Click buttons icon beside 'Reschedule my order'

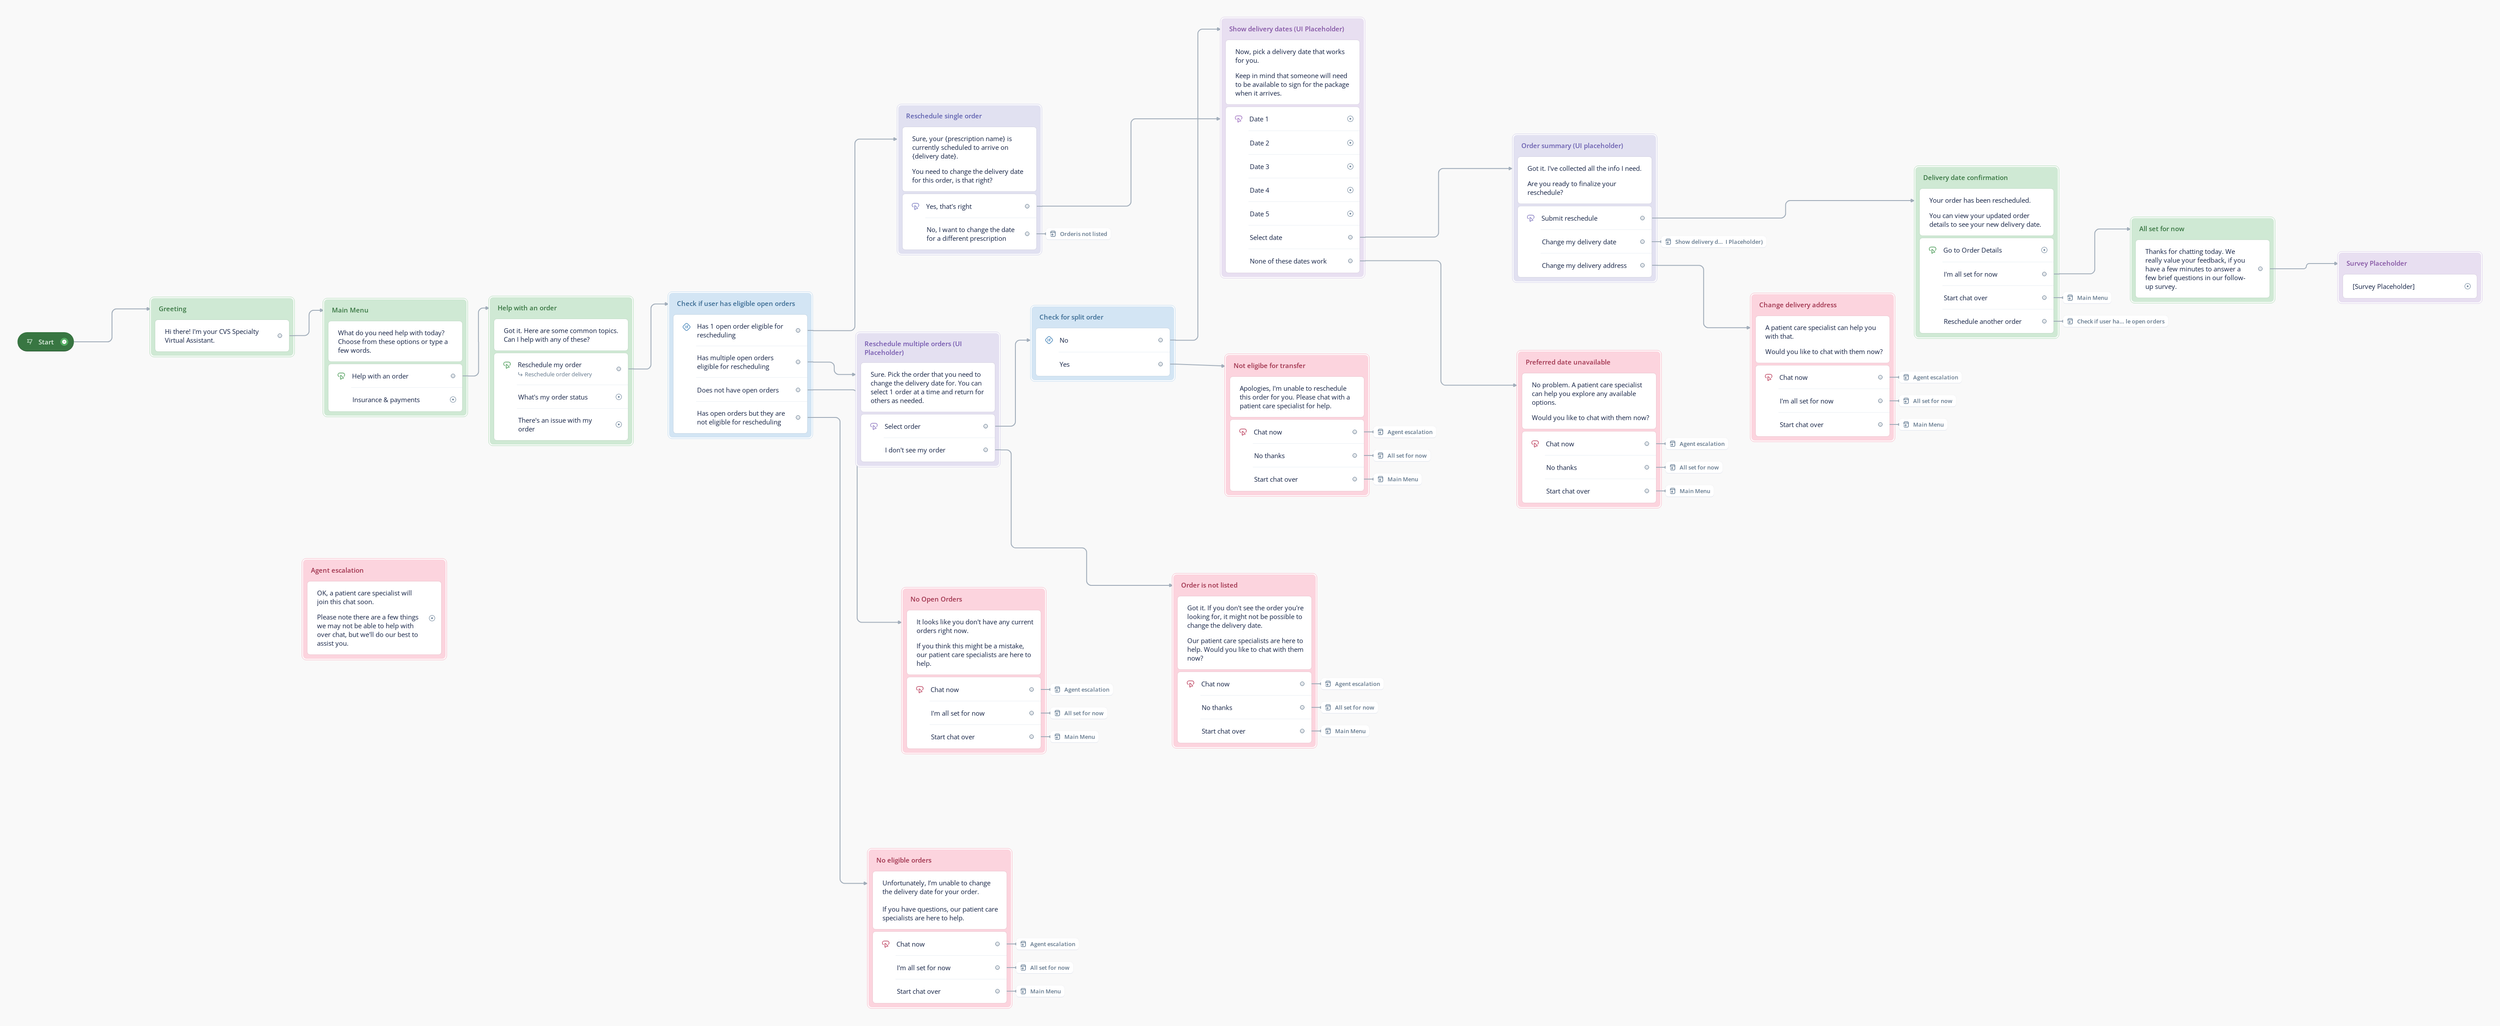[x=507, y=365]
